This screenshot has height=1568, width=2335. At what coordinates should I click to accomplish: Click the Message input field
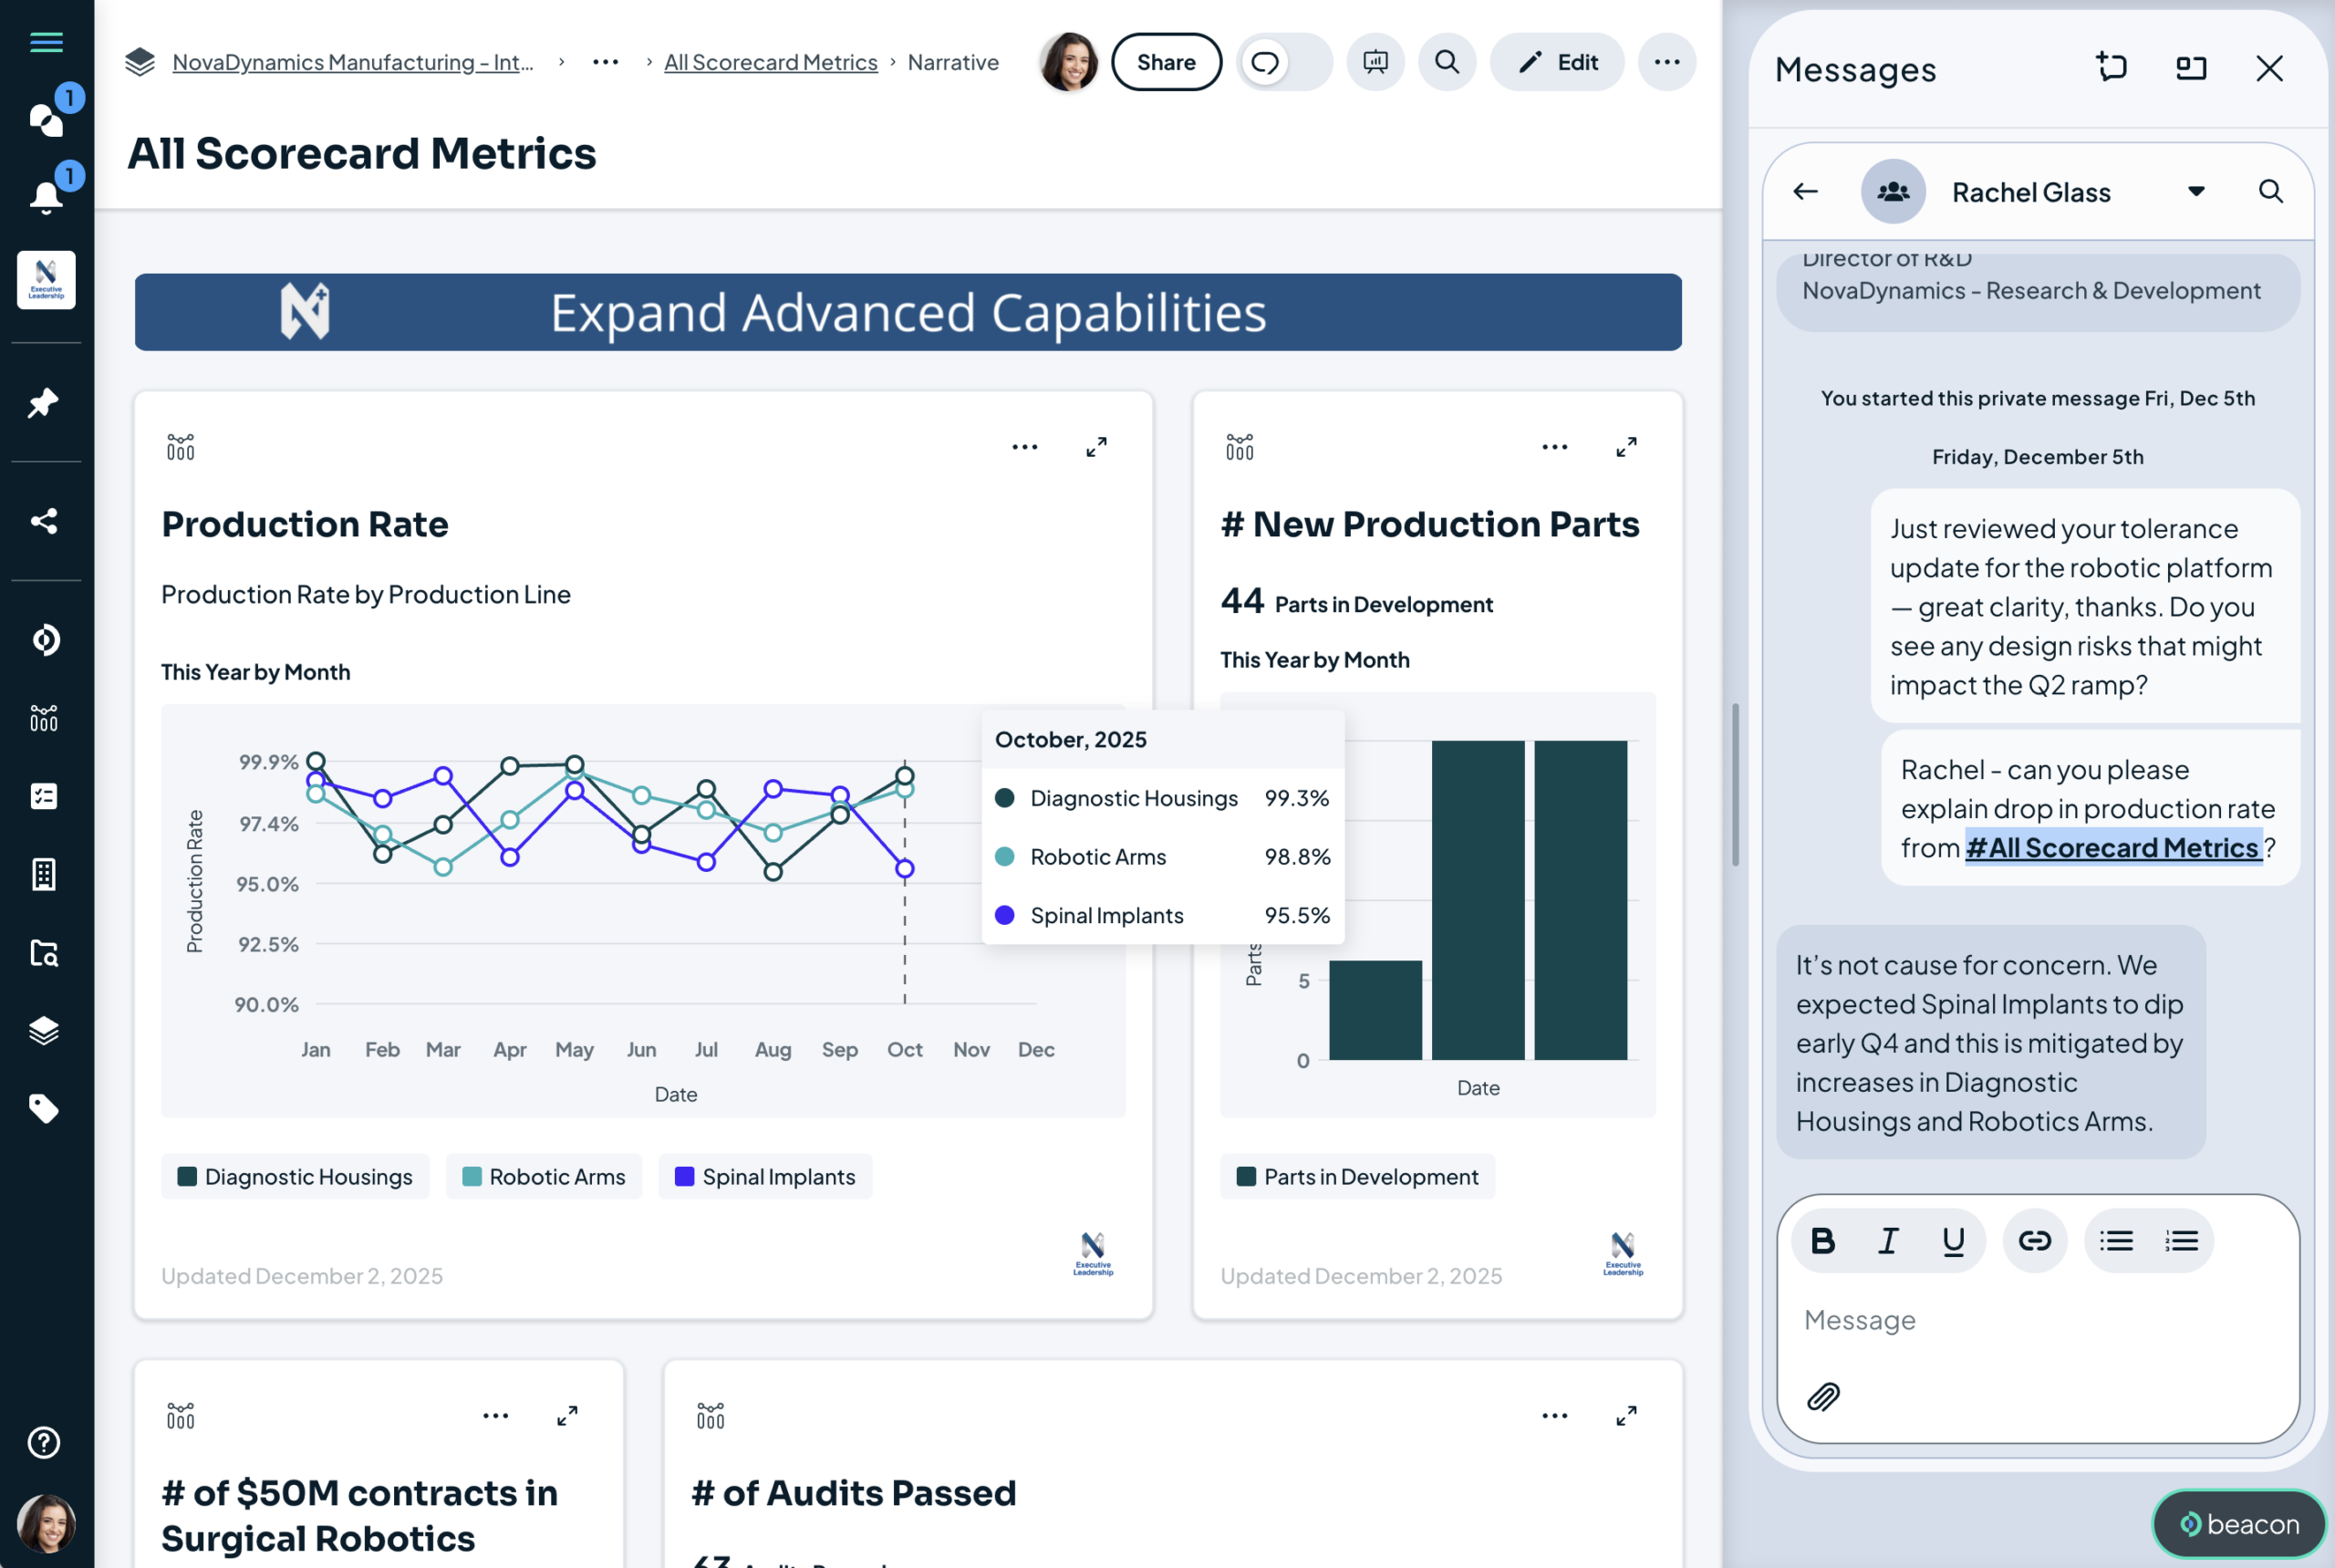[2036, 1320]
